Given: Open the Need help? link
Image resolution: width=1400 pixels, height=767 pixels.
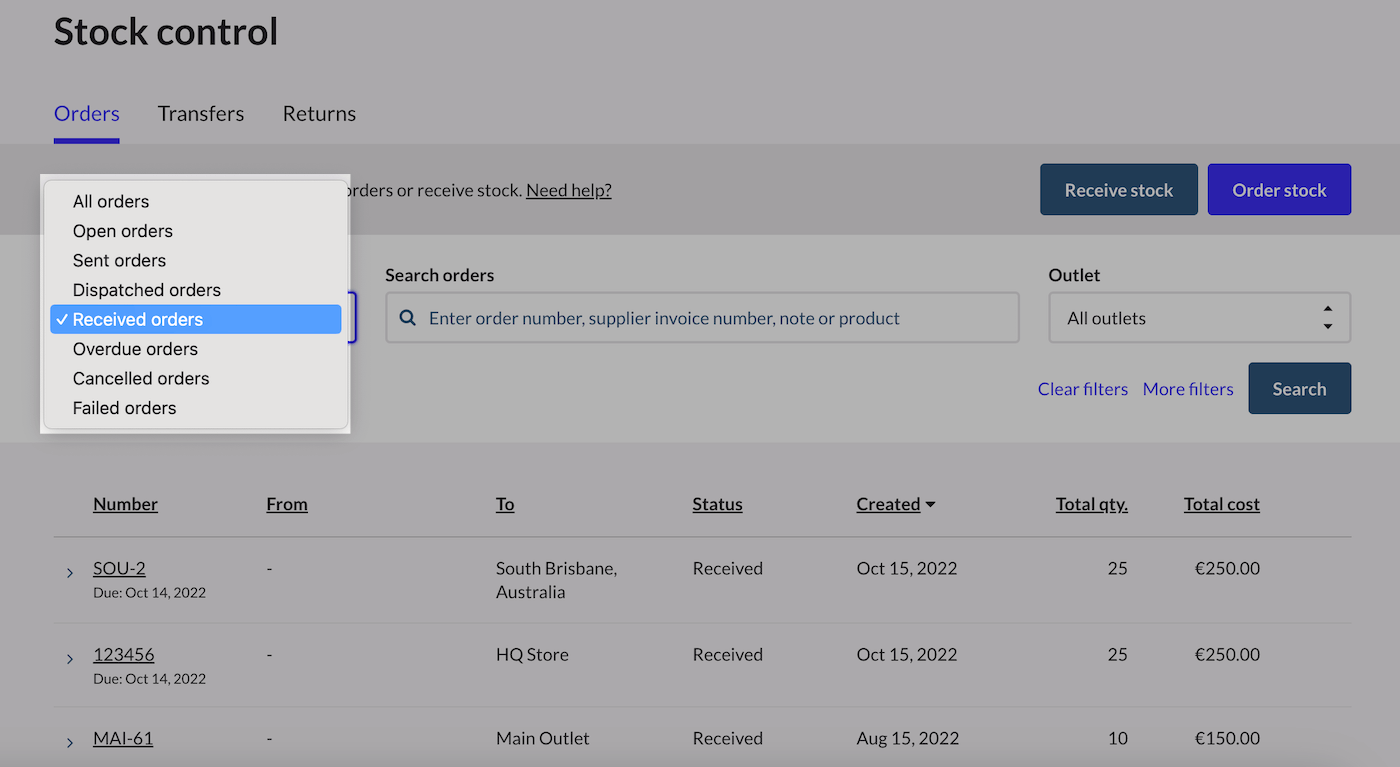Looking at the screenshot, I should coord(569,190).
